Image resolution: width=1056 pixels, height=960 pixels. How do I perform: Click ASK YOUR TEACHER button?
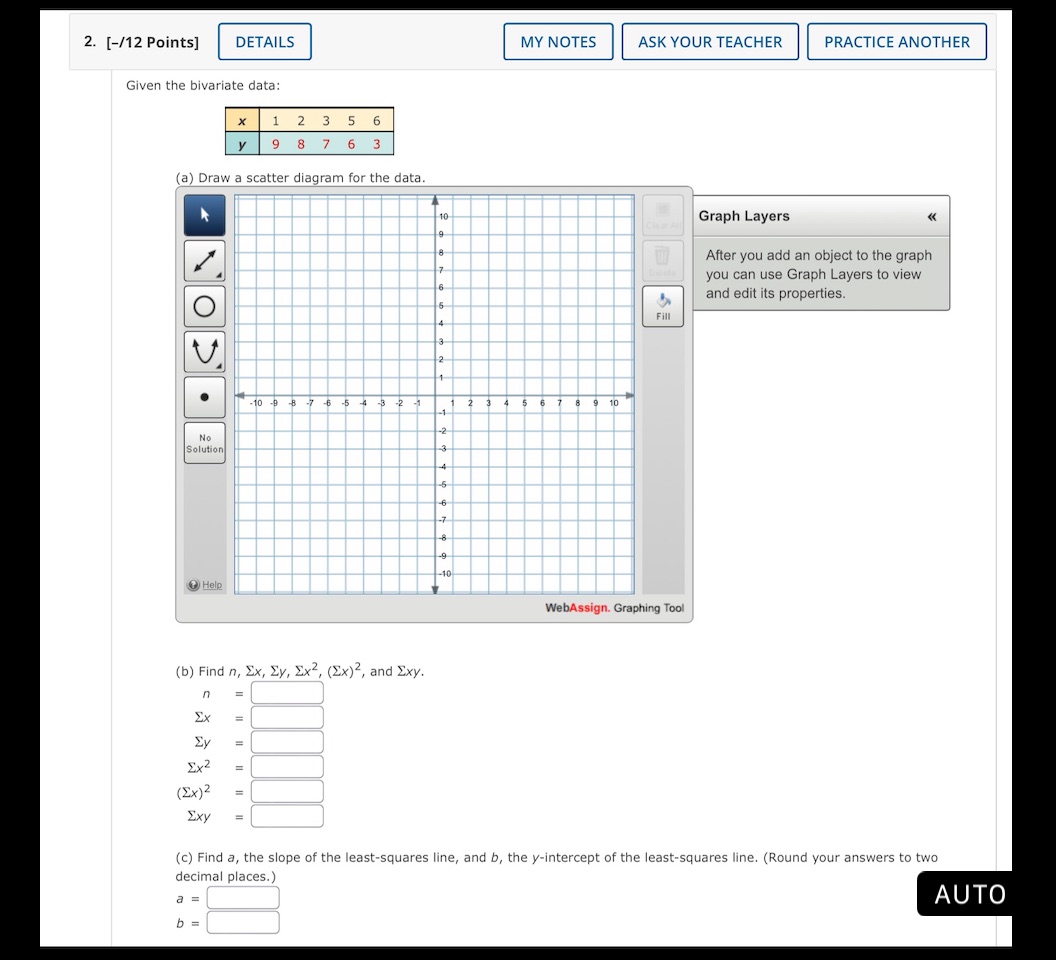click(x=710, y=42)
